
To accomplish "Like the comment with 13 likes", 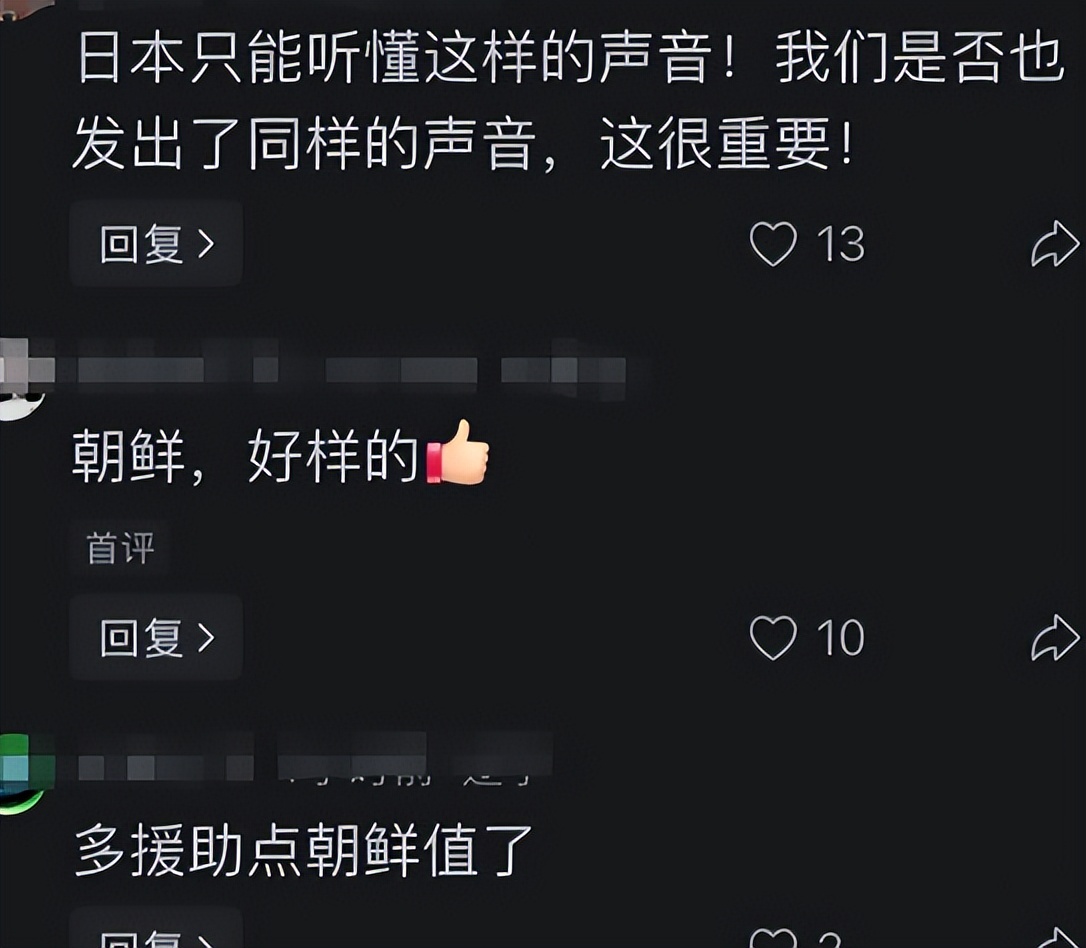I will (x=773, y=244).
